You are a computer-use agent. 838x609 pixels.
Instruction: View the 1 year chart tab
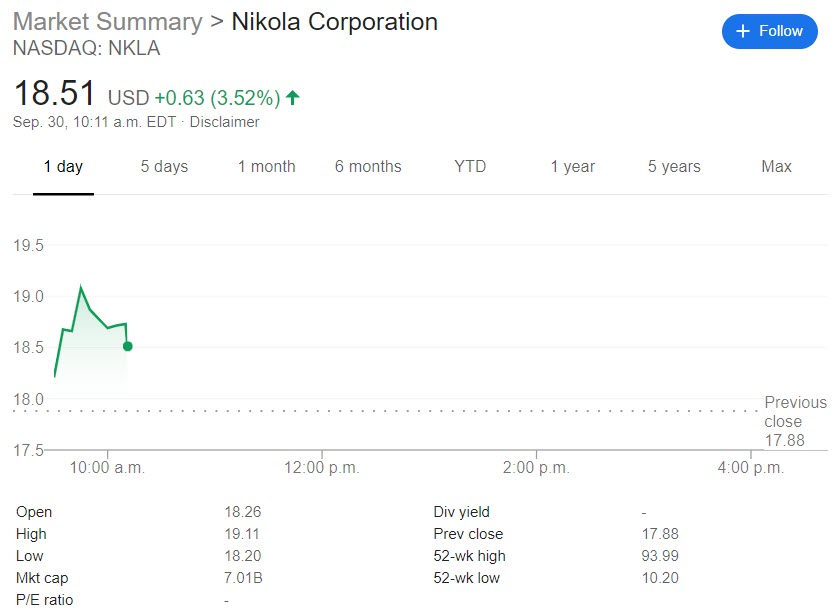click(x=572, y=167)
